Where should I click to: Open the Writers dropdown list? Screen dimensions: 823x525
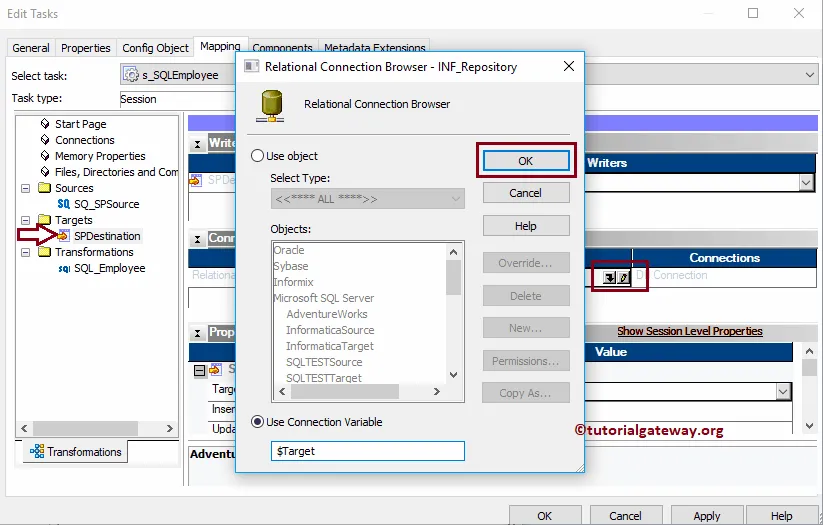pyautogui.click(x=806, y=183)
